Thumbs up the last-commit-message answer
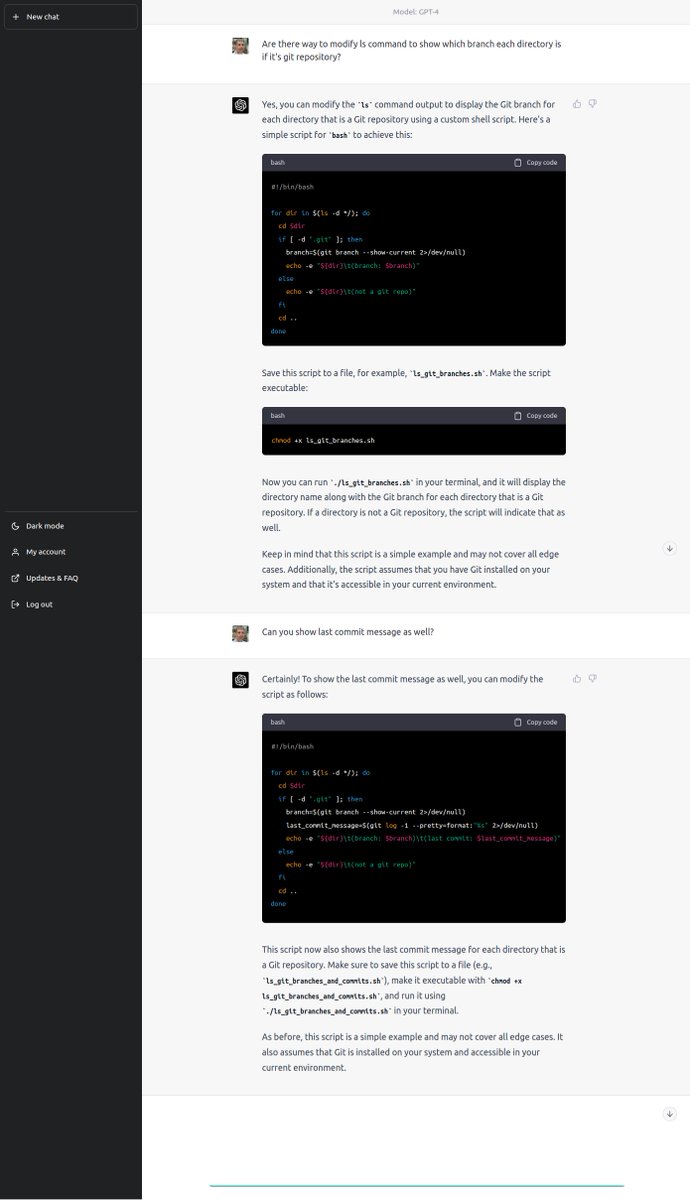 (x=577, y=679)
